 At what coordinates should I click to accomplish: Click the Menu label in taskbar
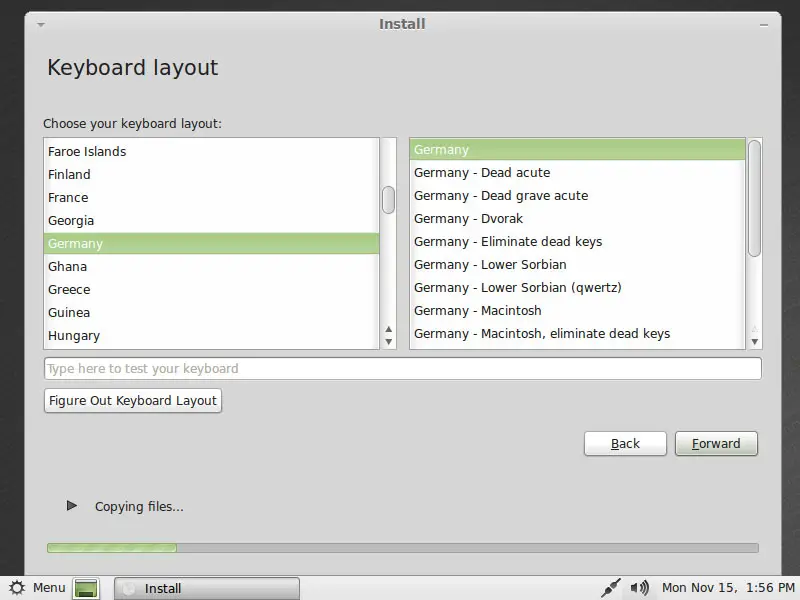tap(49, 588)
